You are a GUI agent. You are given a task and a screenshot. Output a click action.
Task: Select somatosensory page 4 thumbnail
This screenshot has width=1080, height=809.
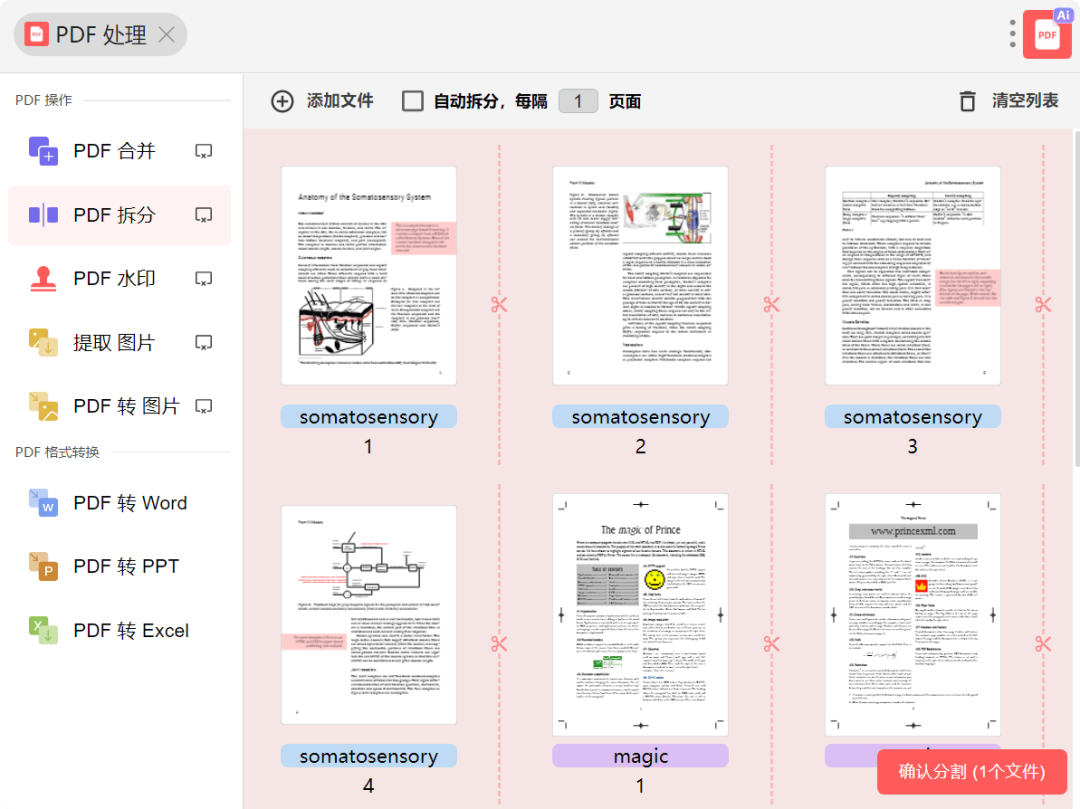click(369, 615)
